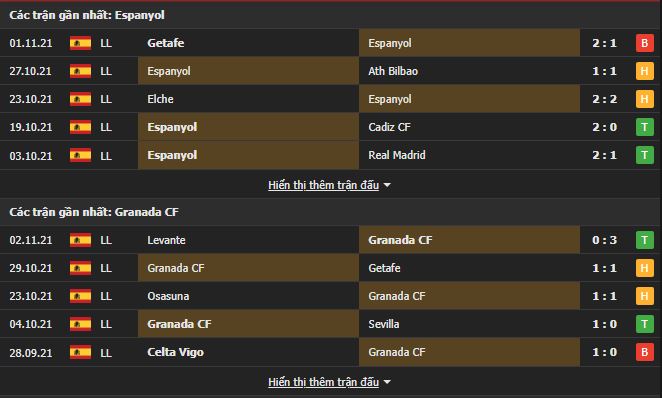This screenshot has width=662, height=398.
Task: Open the 0 : 3 score of Levante match
Action: pyautogui.click(x=604, y=240)
